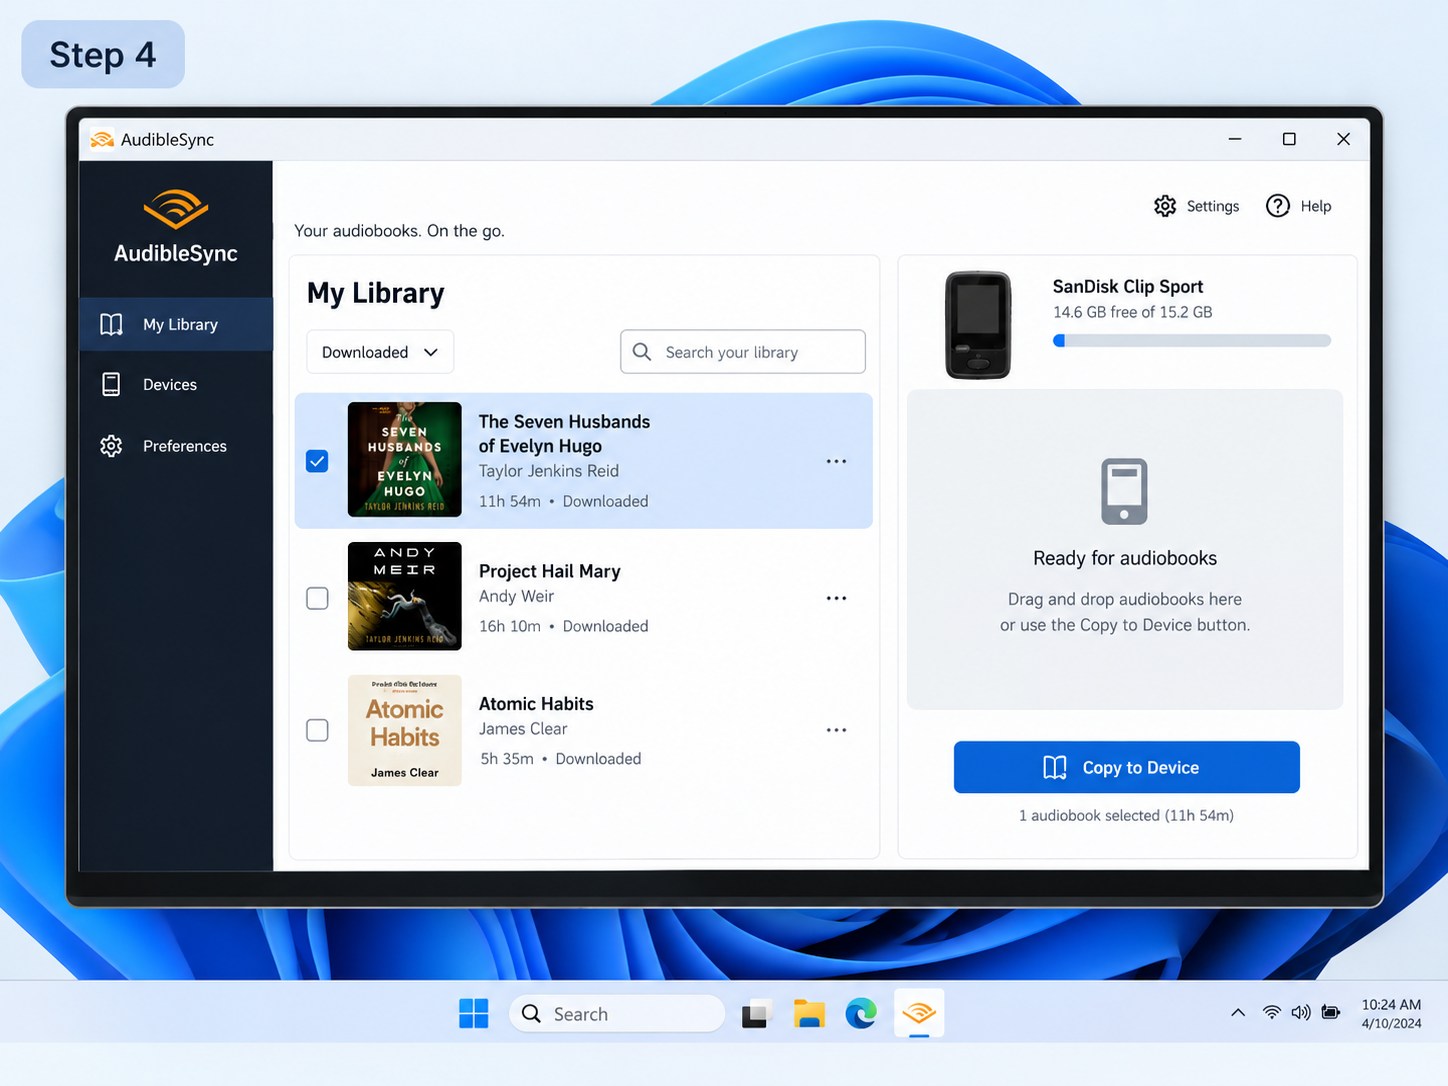Image resolution: width=1448 pixels, height=1086 pixels.
Task: Click "14.6 GB free of 15.2 GB" text
Action: click(1132, 312)
